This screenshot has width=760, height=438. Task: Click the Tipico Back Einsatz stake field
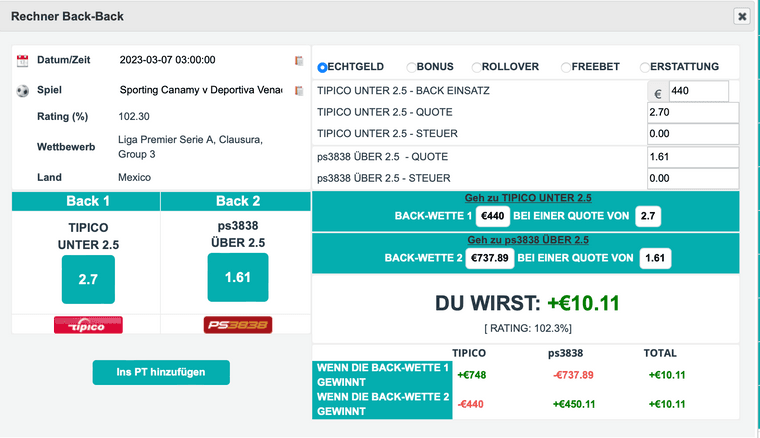coord(698,91)
